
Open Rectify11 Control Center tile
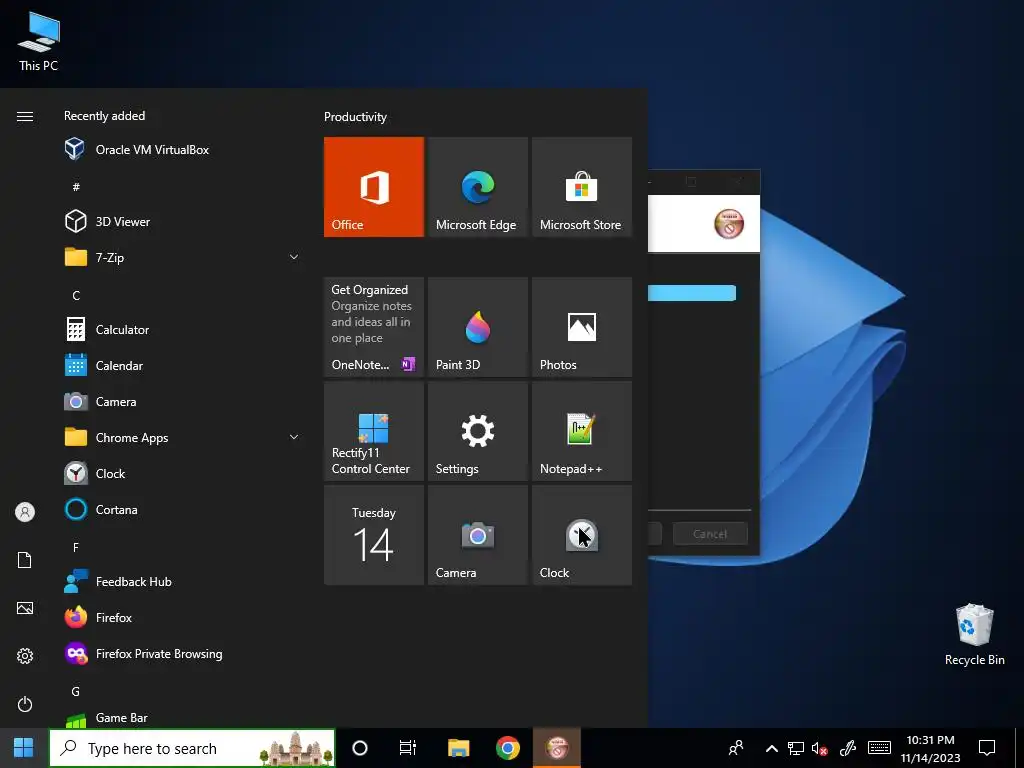[x=374, y=431]
